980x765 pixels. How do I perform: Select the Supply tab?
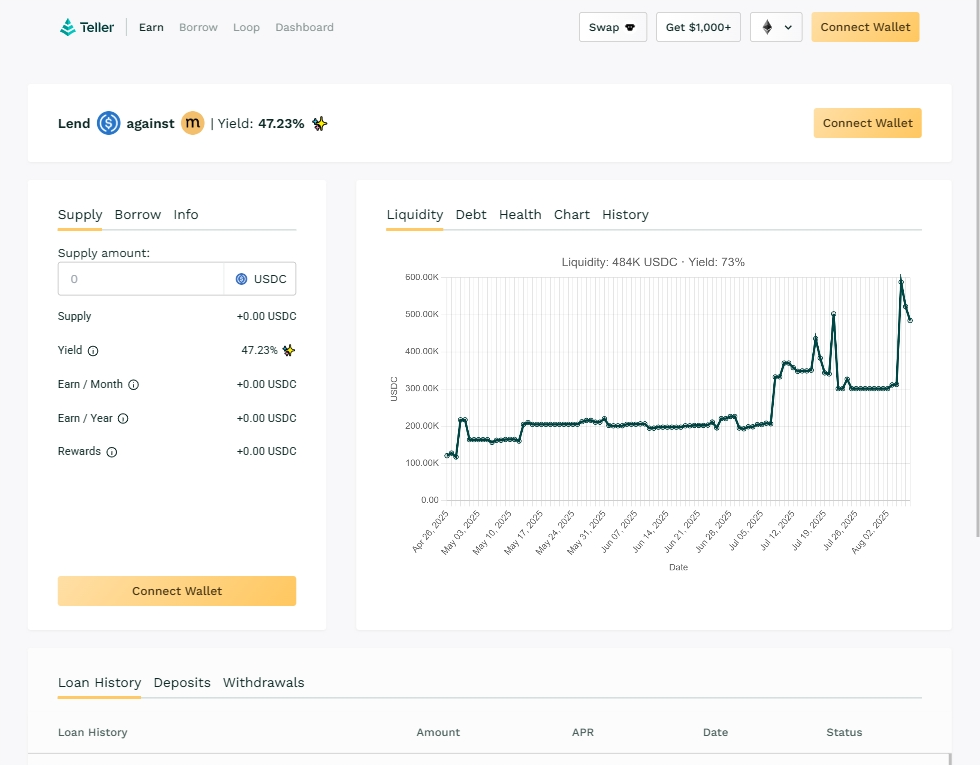click(x=80, y=215)
